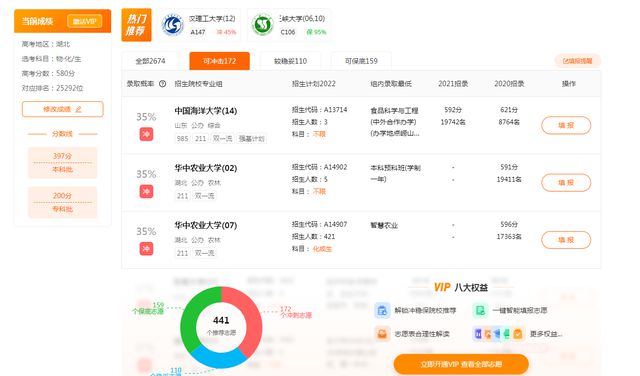Click the 一键智能填报志愿 green icon
The image size is (640, 376).
(x=480, y=310)
